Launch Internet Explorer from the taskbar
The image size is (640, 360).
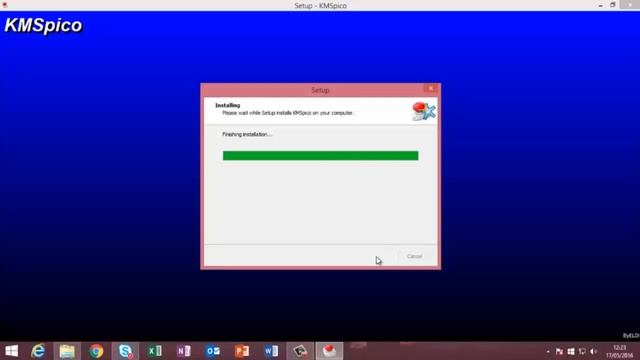pyautogui.click(x=38, y=351)
